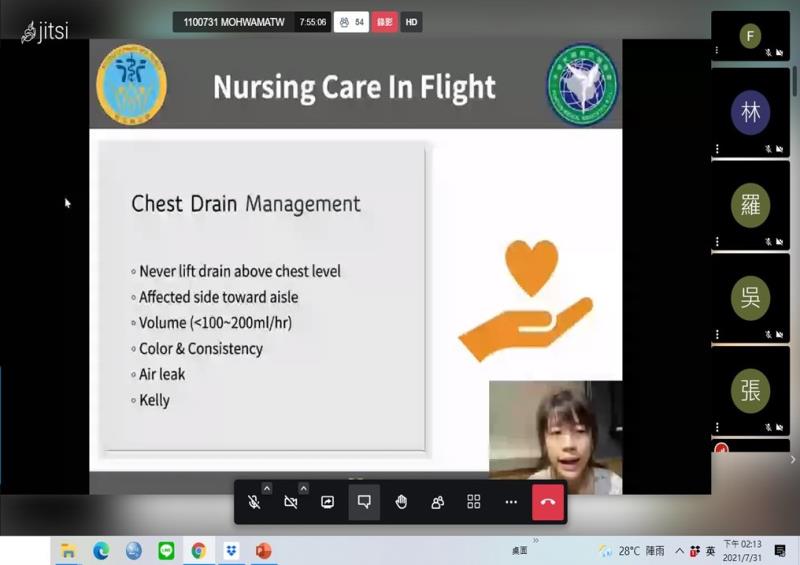Open LINE app from the taskbar

coord(166,551)
